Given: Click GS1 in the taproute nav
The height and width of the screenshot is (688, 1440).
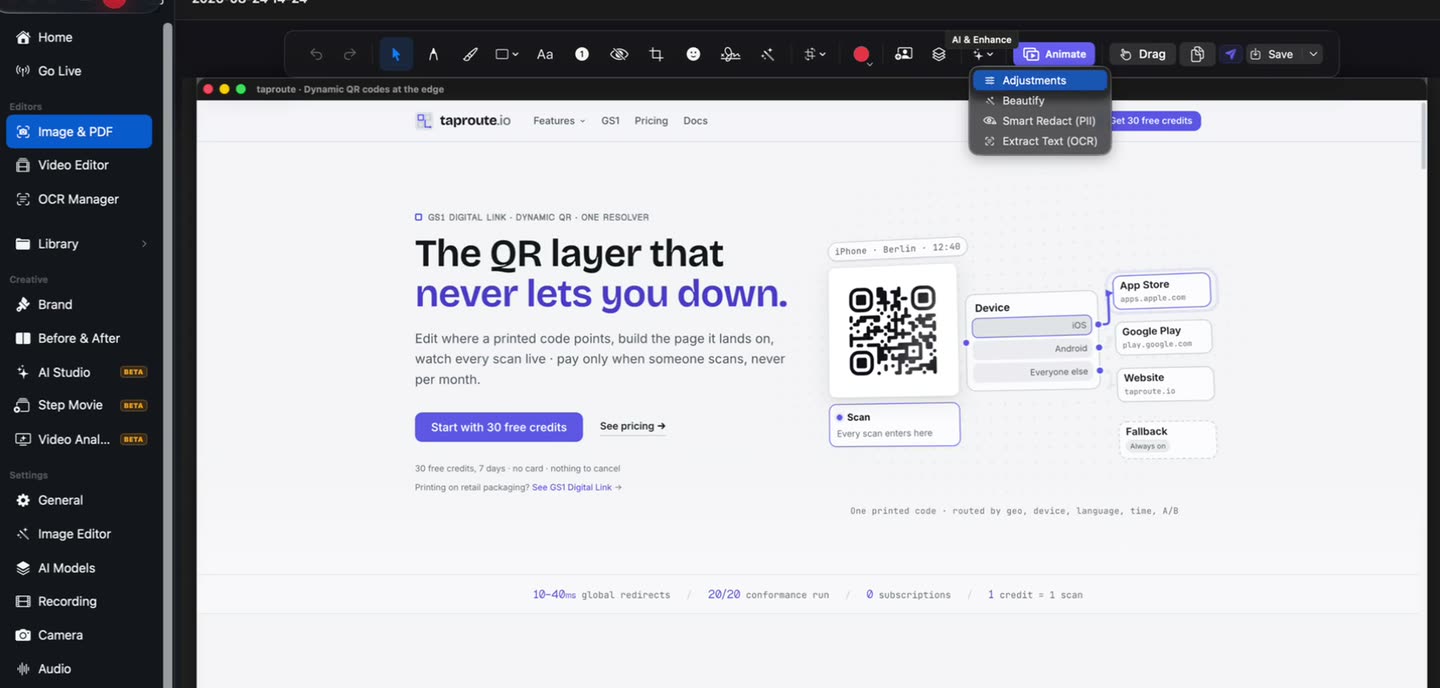Looking at the screenshot, I should point(610,121).
